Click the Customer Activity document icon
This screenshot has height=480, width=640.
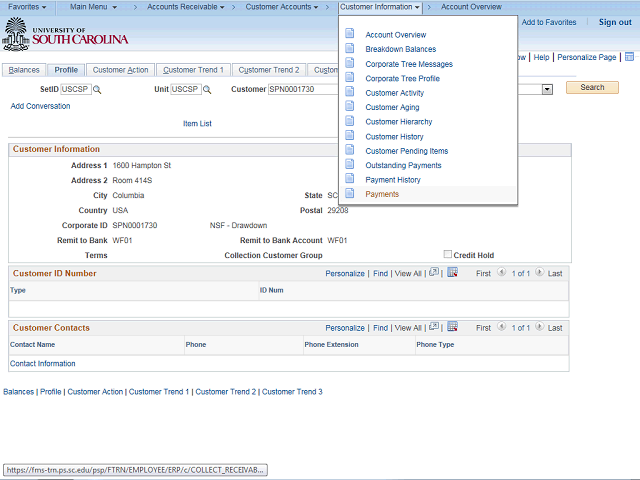[x=350, y=92]
